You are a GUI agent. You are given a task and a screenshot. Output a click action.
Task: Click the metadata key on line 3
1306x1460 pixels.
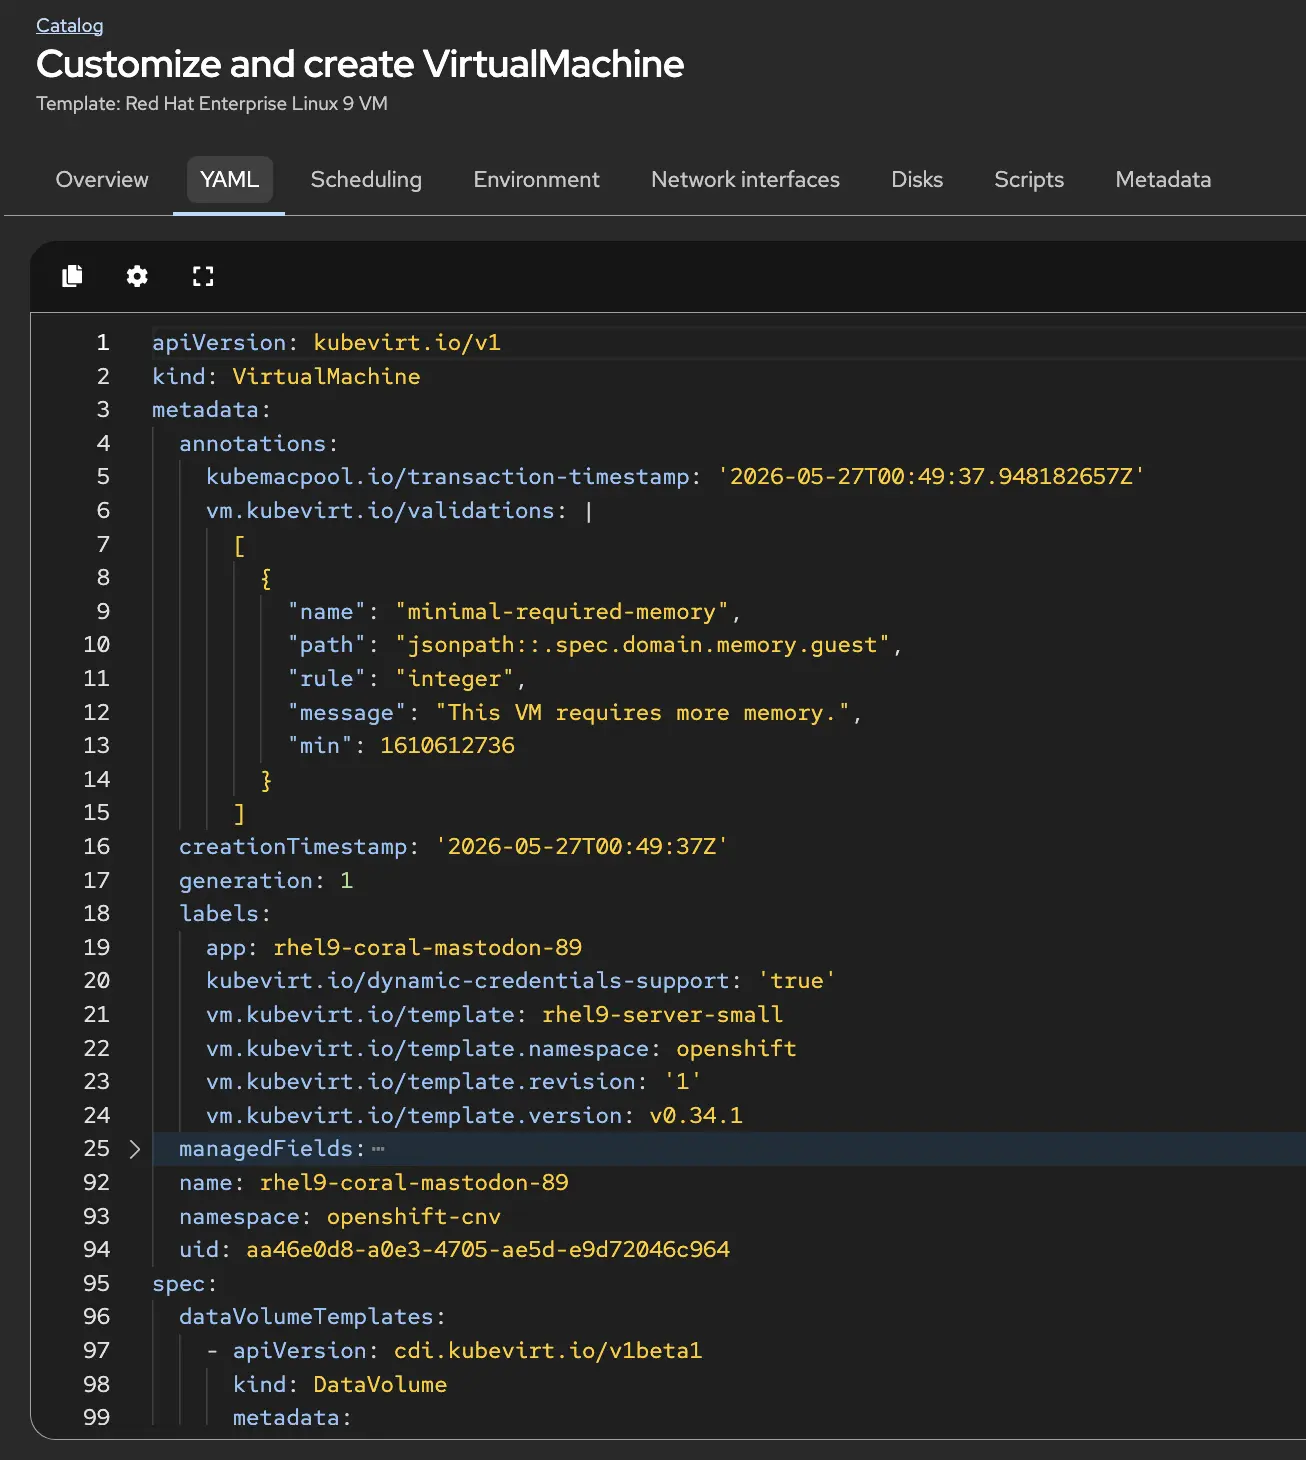[205, 410]
